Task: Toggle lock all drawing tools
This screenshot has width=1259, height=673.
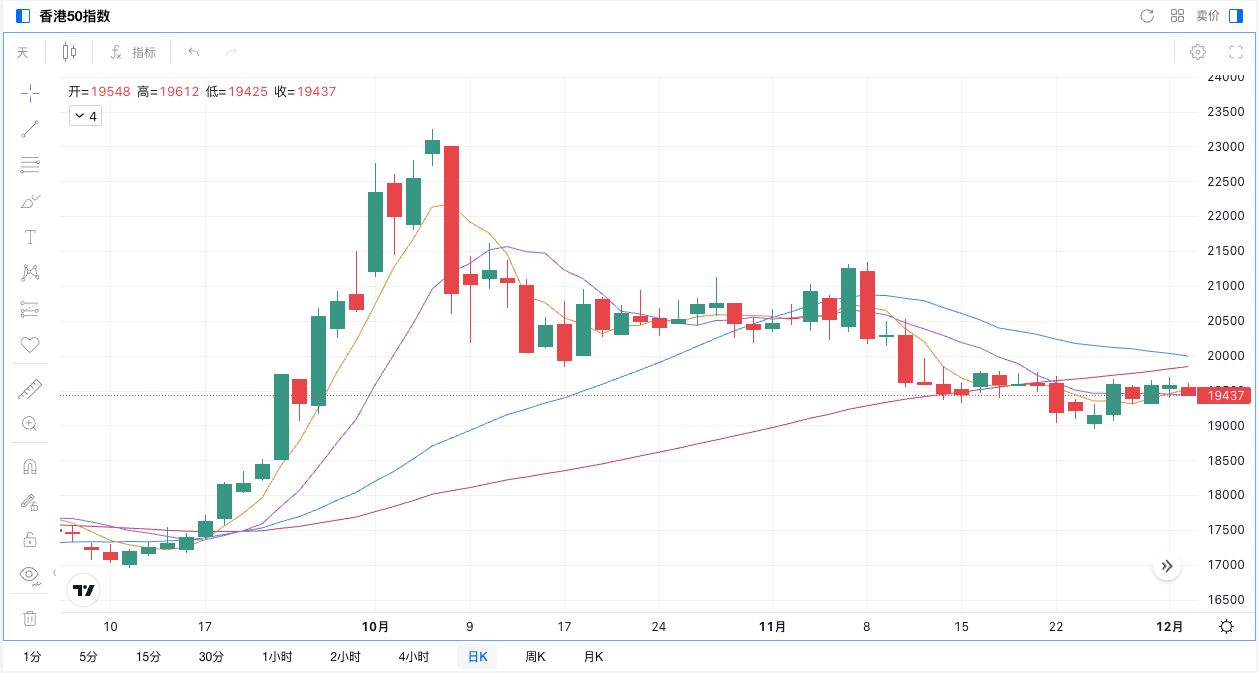Action: point(30,539)
